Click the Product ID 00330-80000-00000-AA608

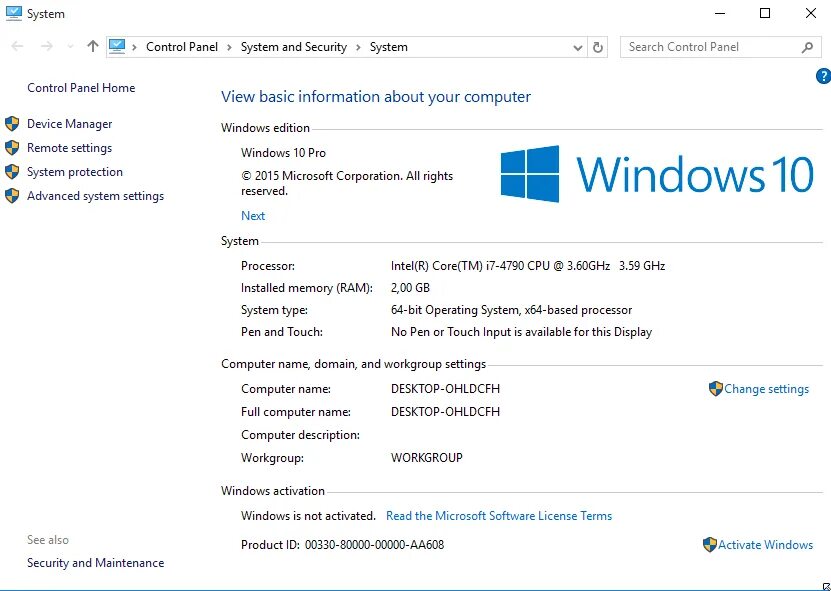tap(342, 545)
